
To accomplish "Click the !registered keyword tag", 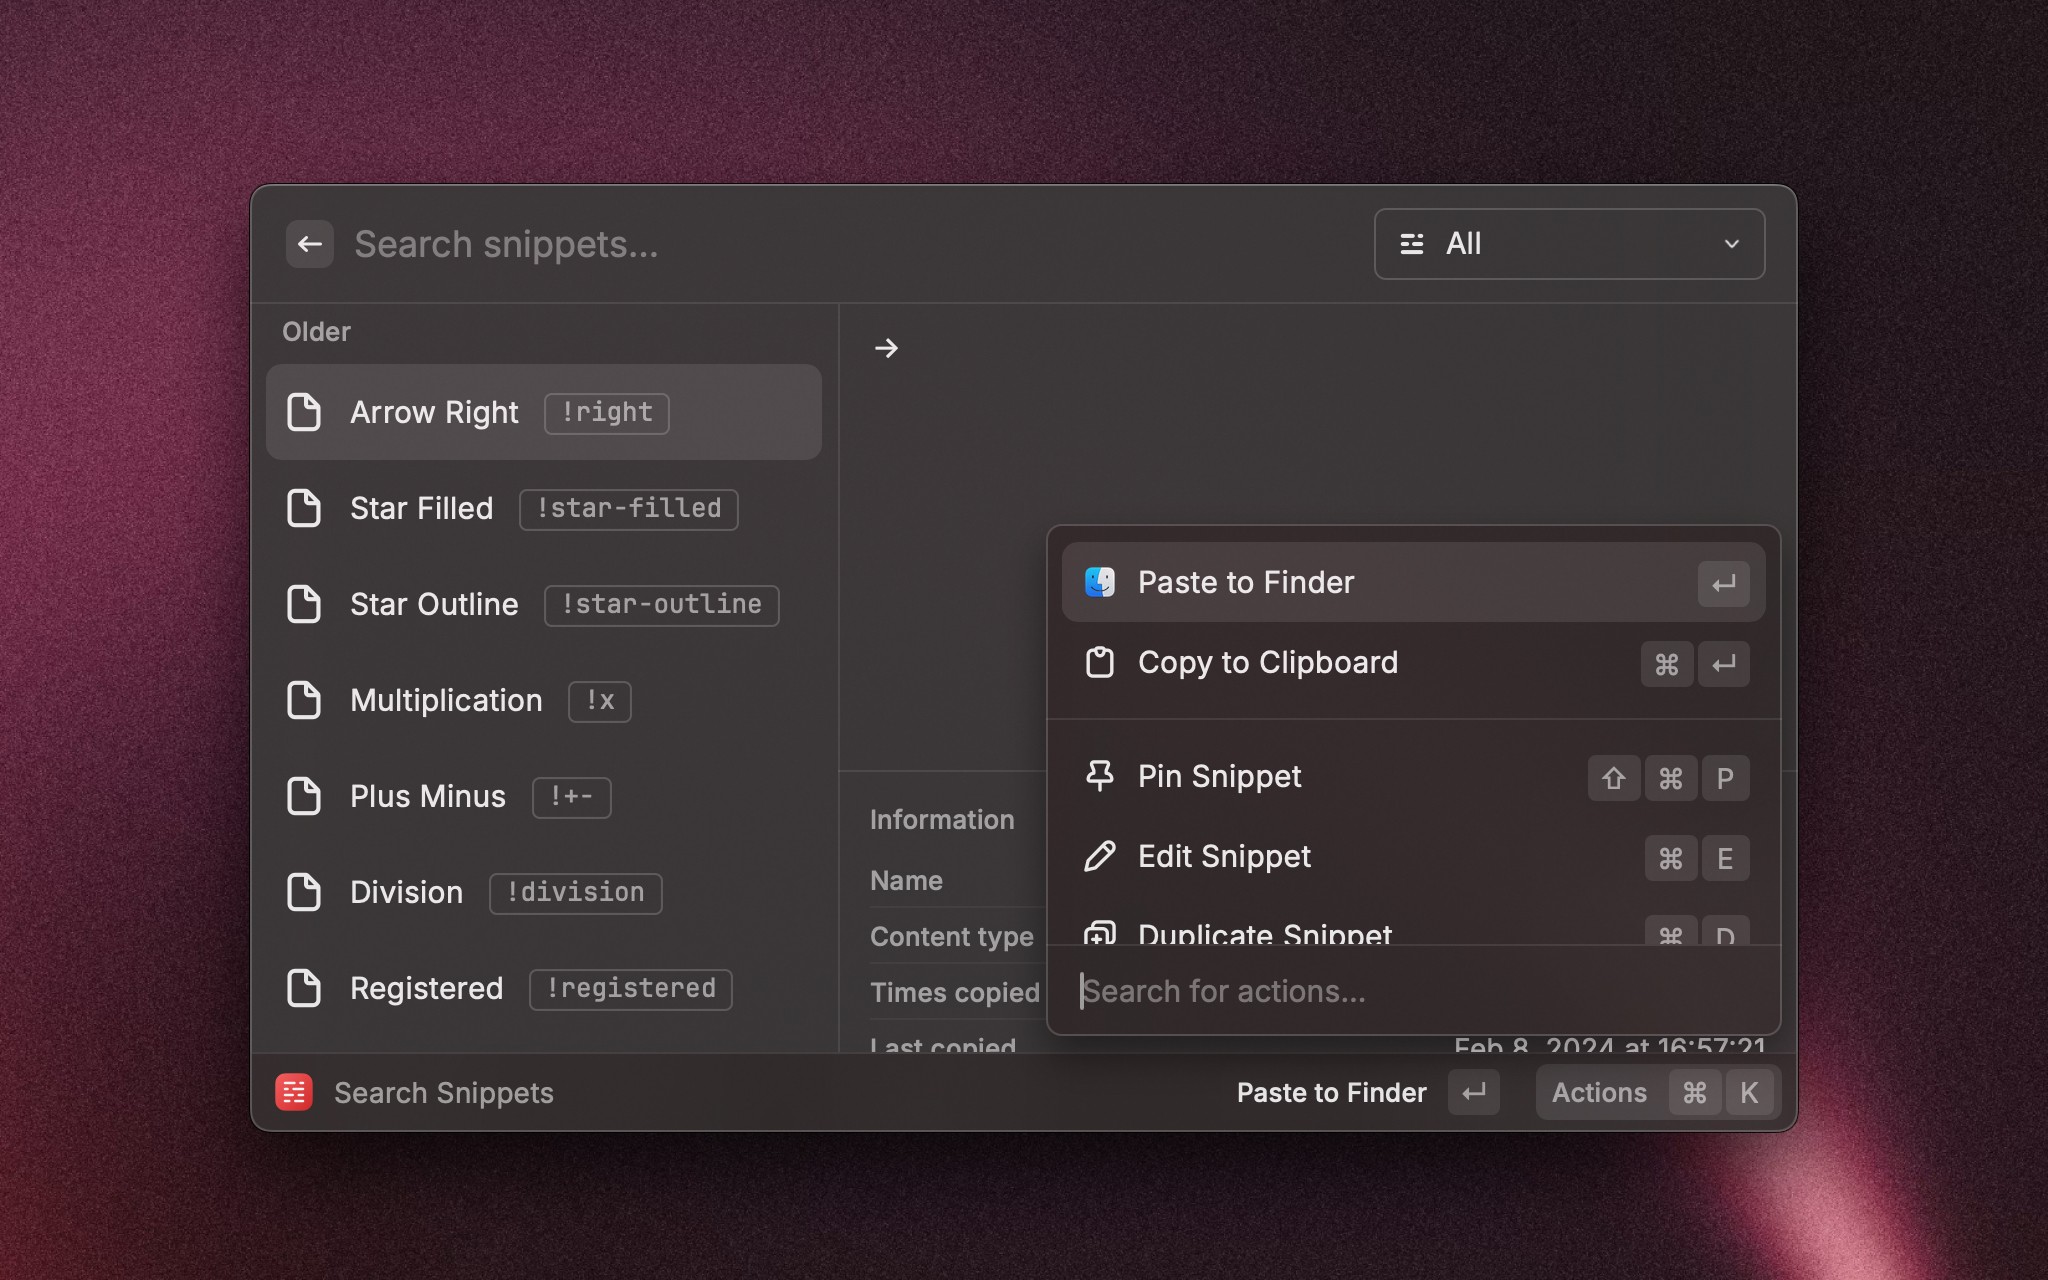I will coord(631,989).
